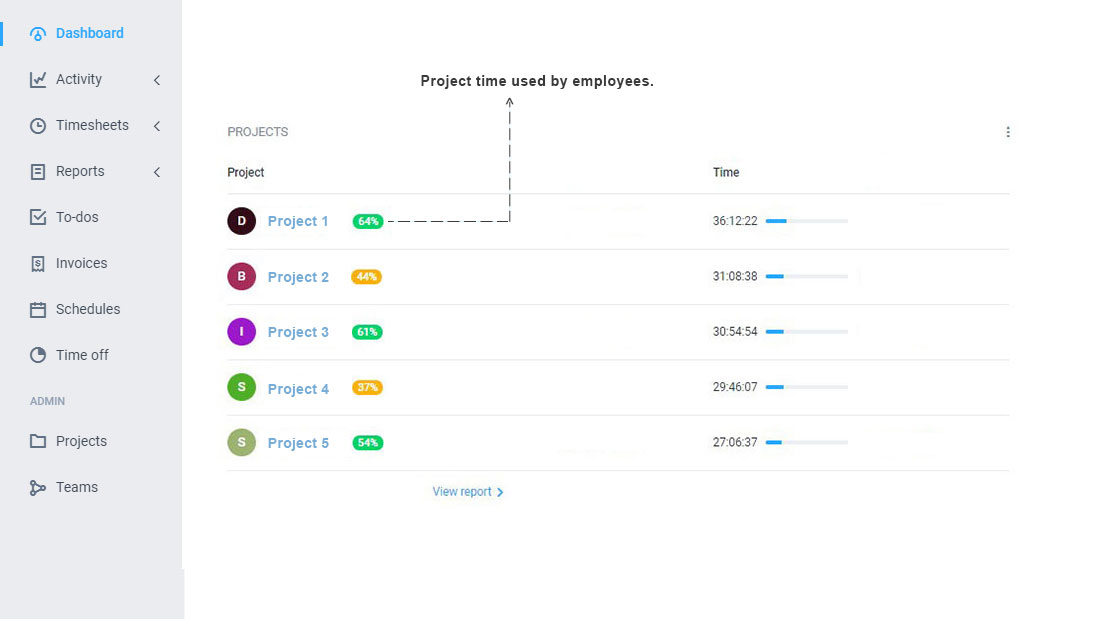
Task: Open the Project 4 link
Action: click(x=298, y=389)
